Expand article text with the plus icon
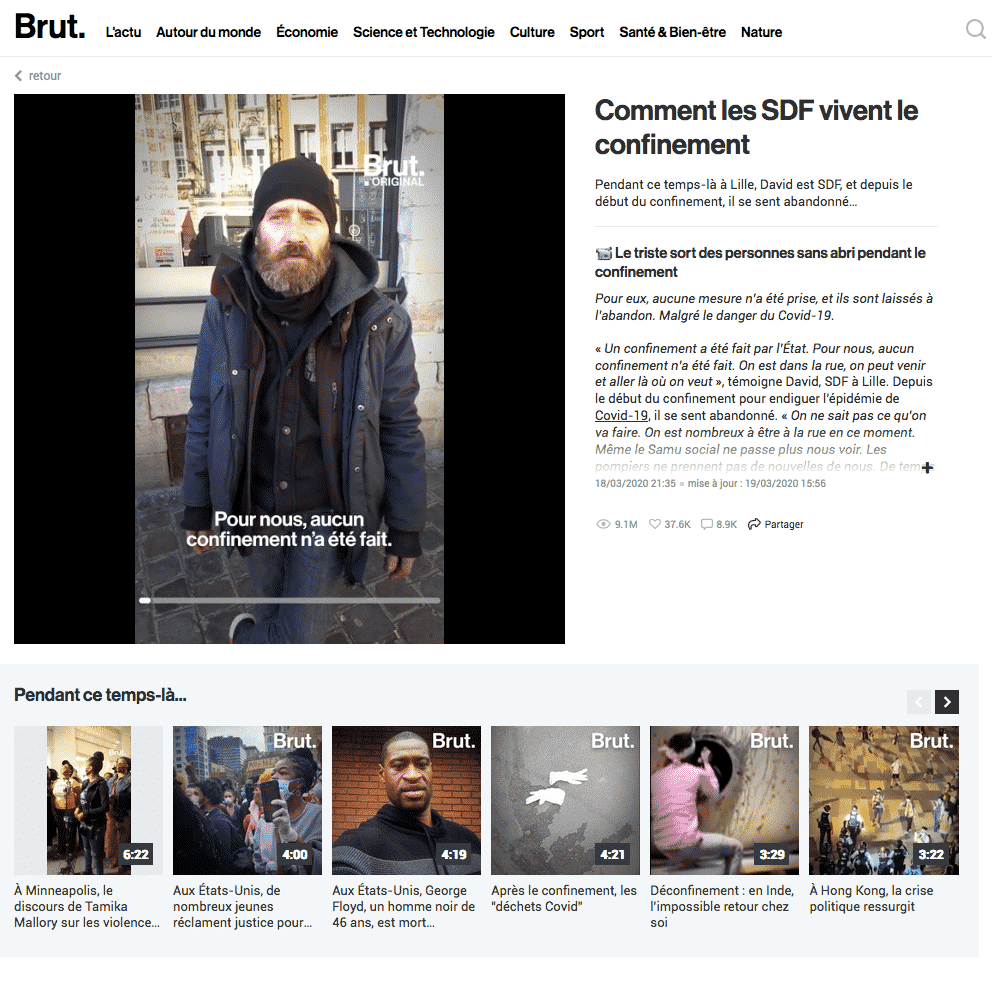The width and height of the screenshot is (992, 998). pos(928,468)
